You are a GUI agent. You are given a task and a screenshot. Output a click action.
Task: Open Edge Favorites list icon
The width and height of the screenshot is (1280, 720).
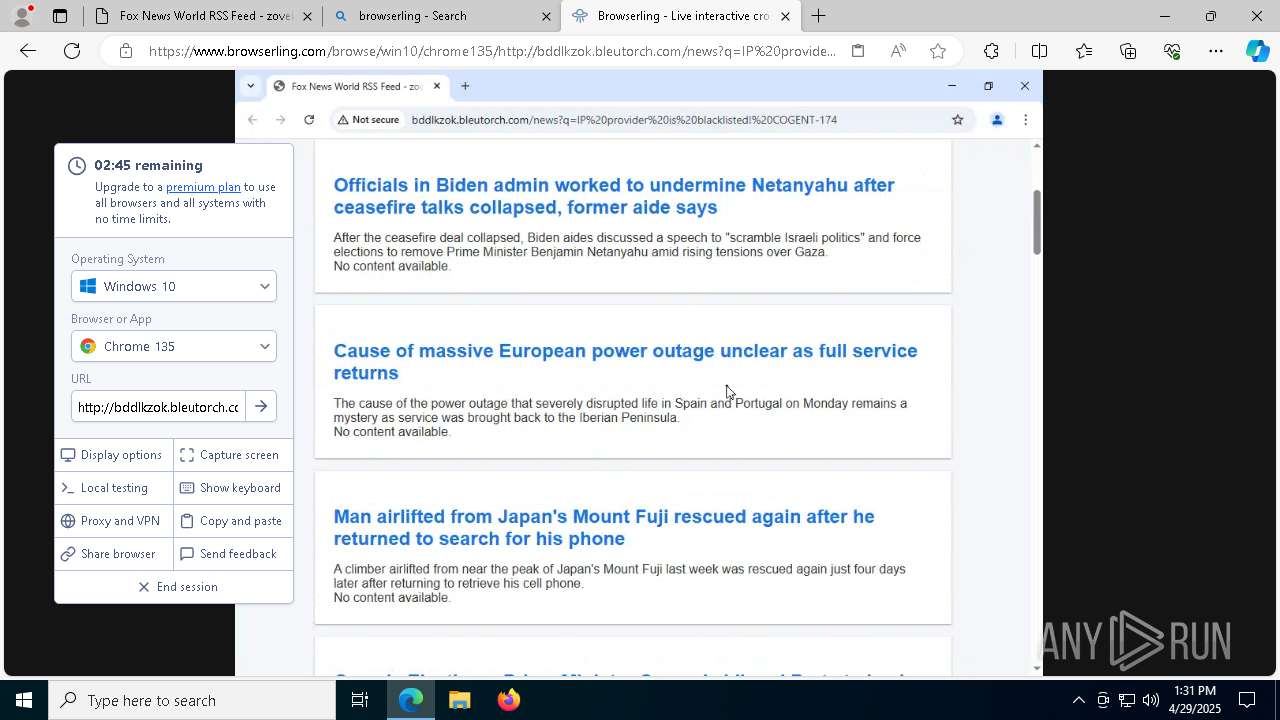click(x=1084, y=51)
